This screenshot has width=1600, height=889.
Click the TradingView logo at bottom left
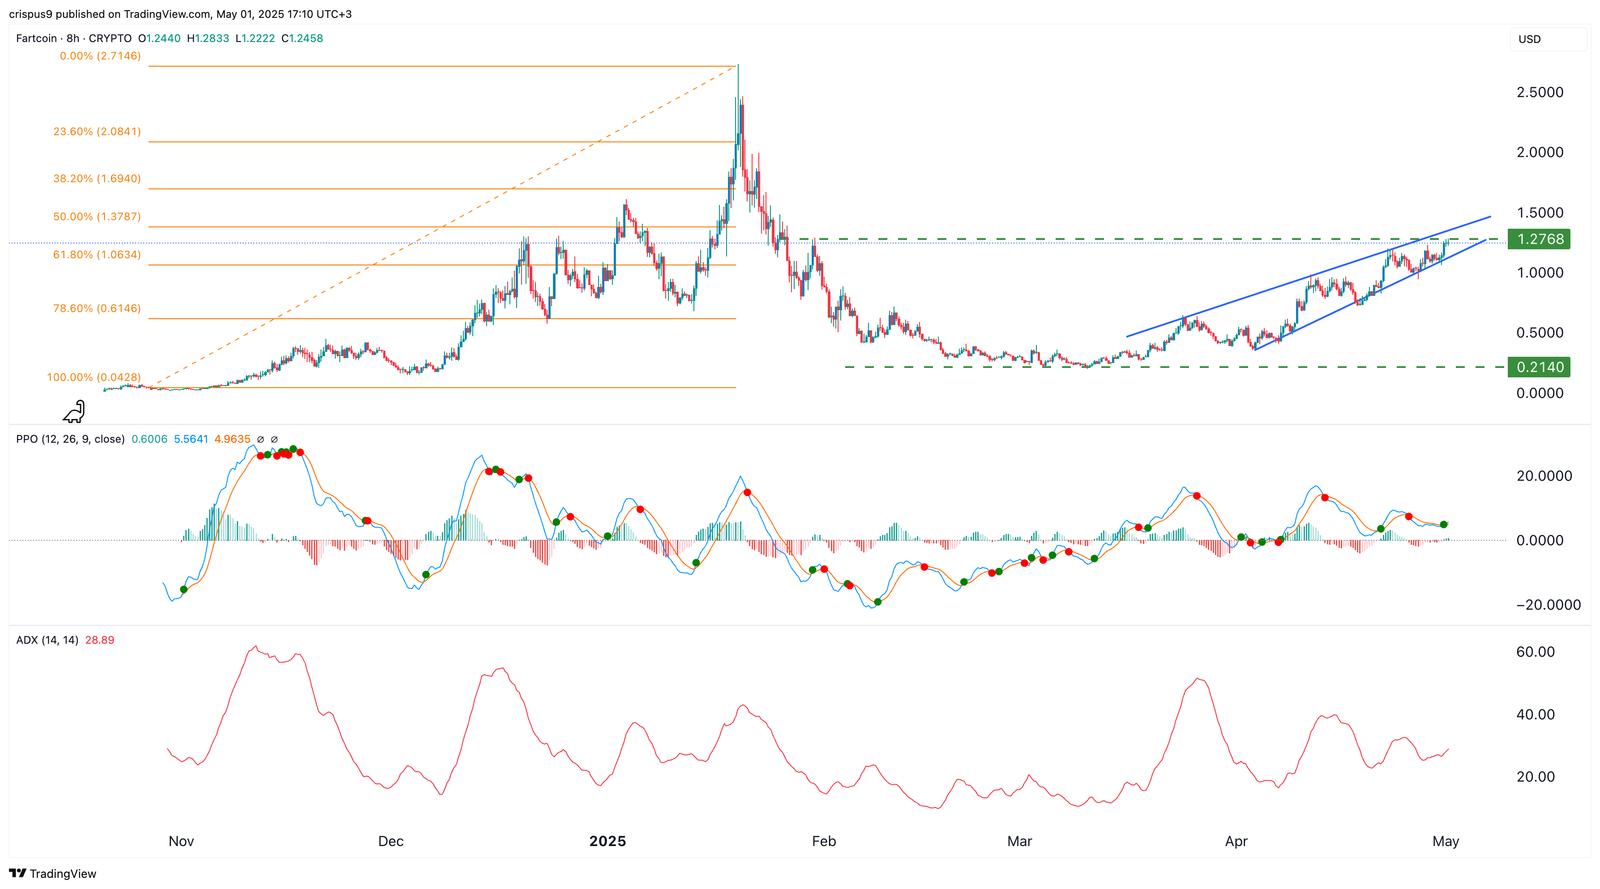54,873
